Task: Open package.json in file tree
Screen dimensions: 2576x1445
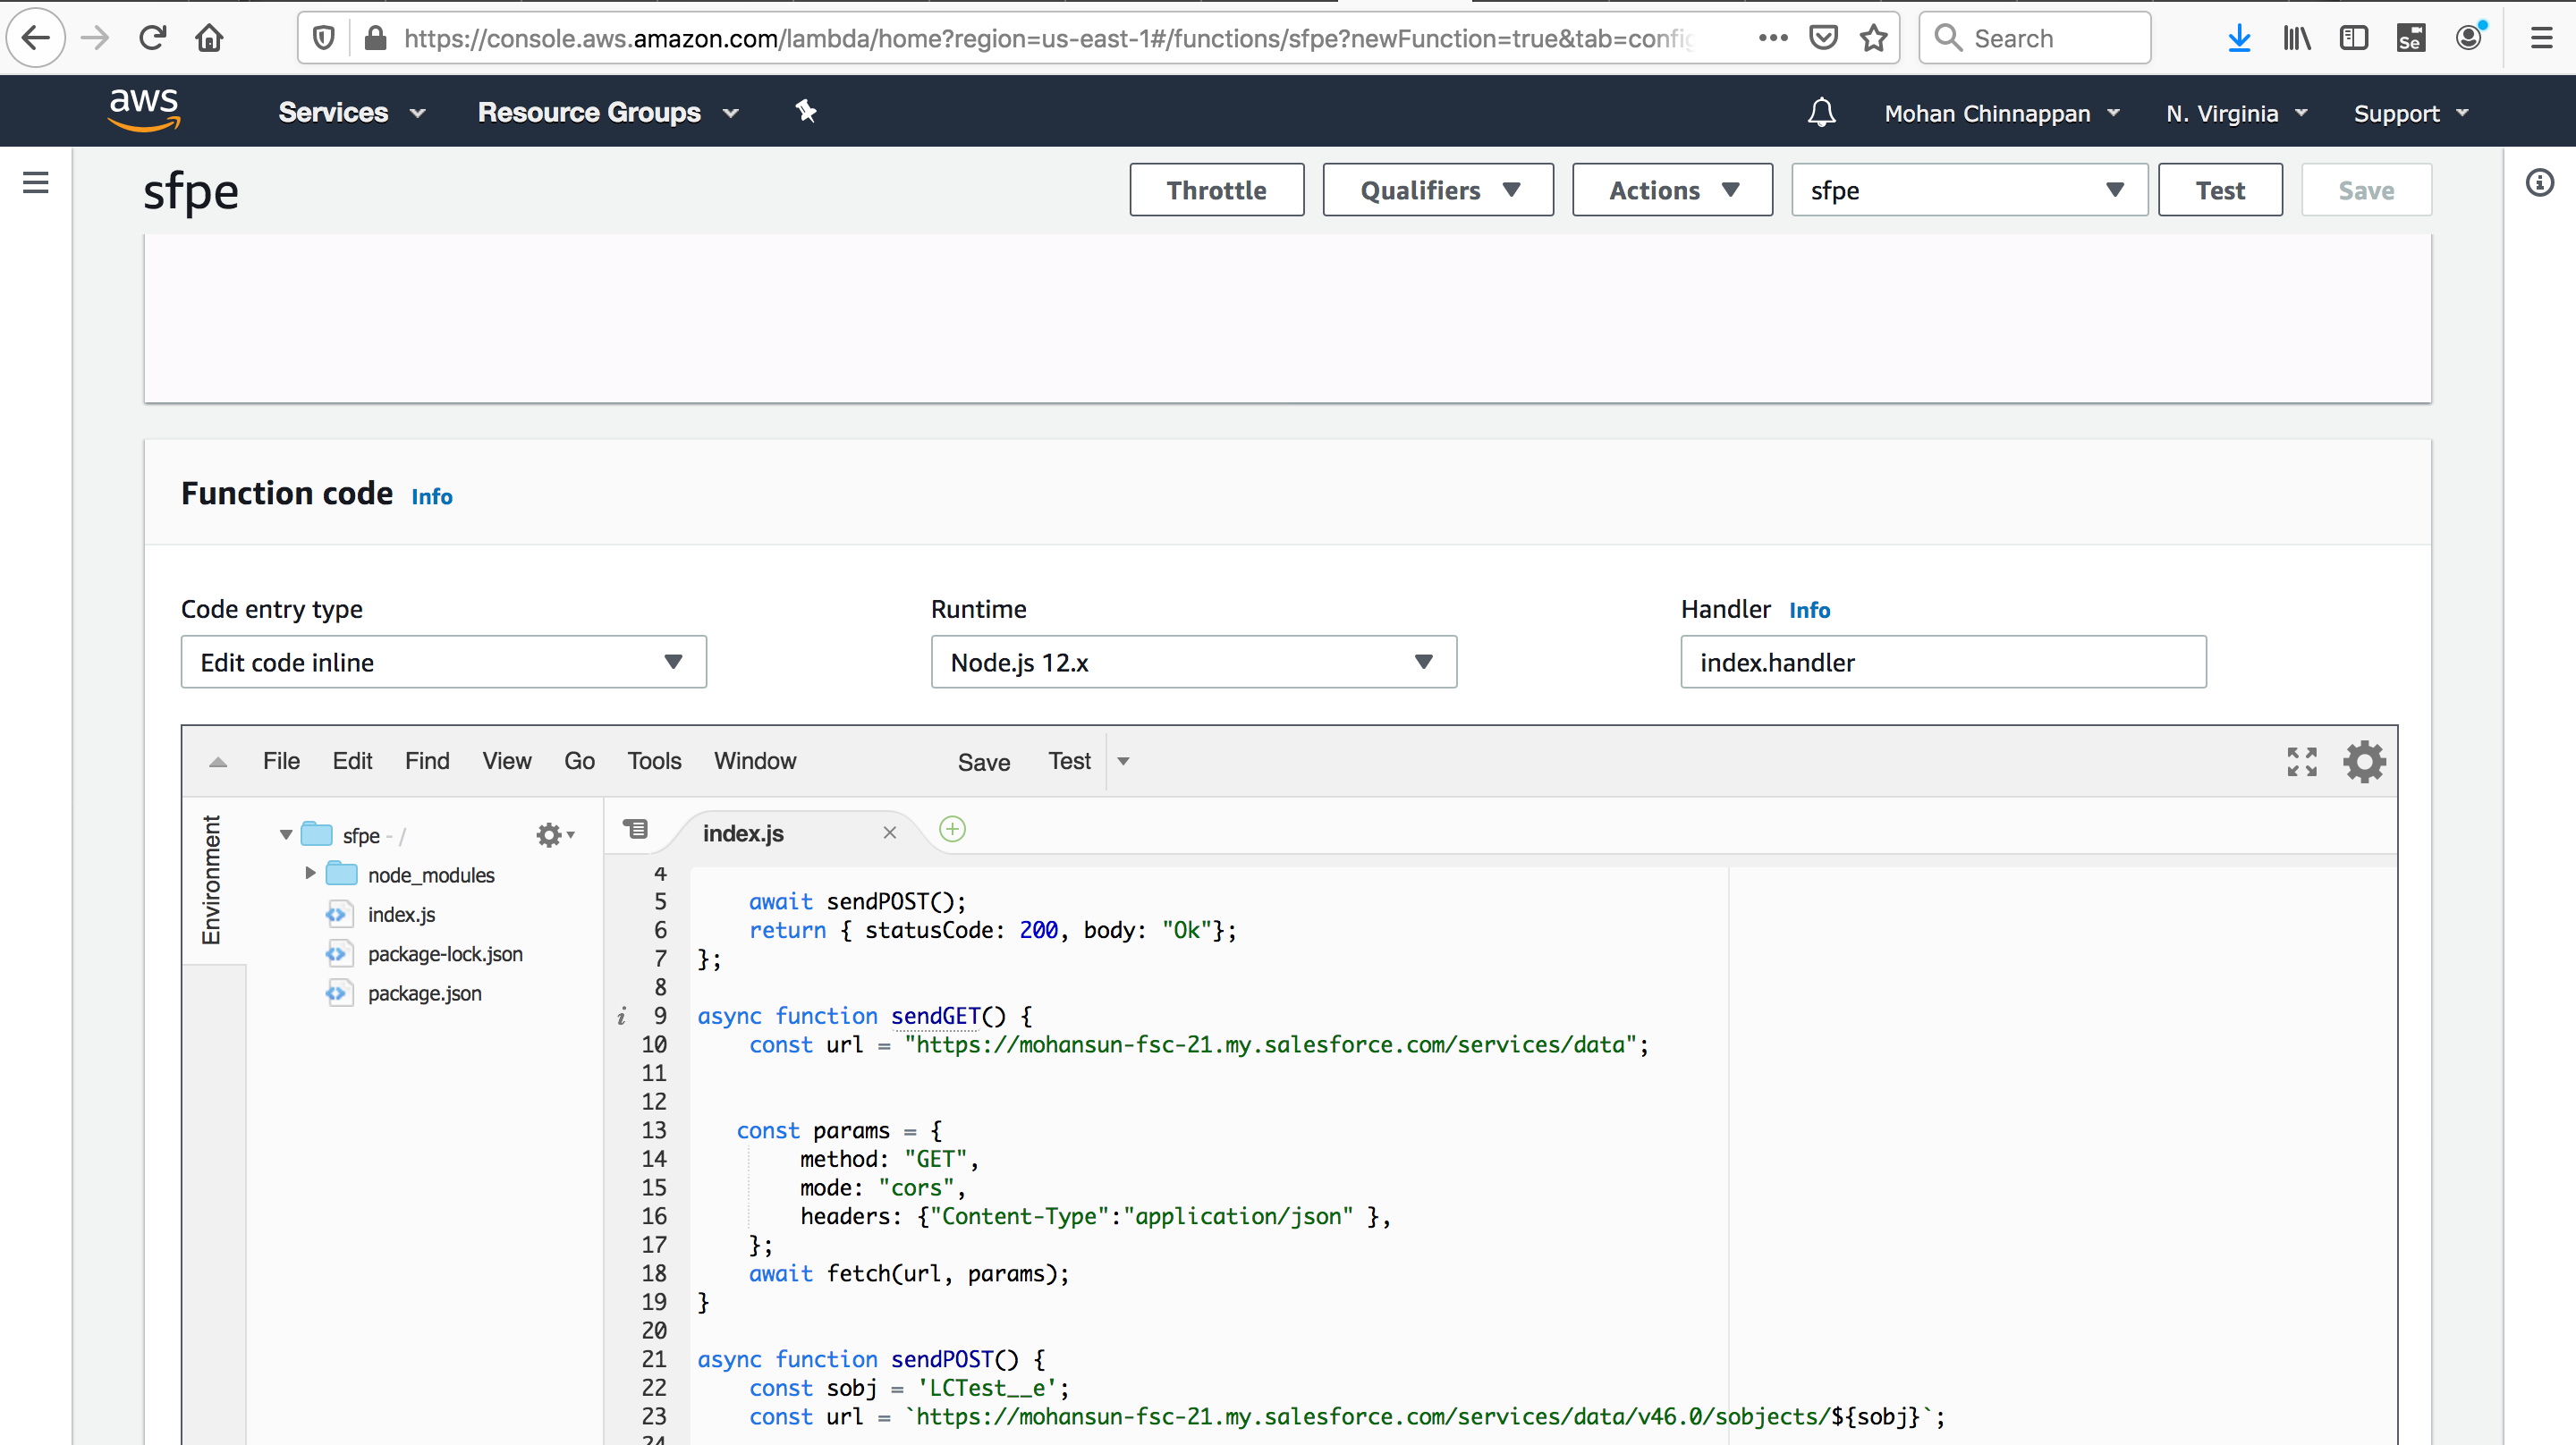Action: coord(424,993)
